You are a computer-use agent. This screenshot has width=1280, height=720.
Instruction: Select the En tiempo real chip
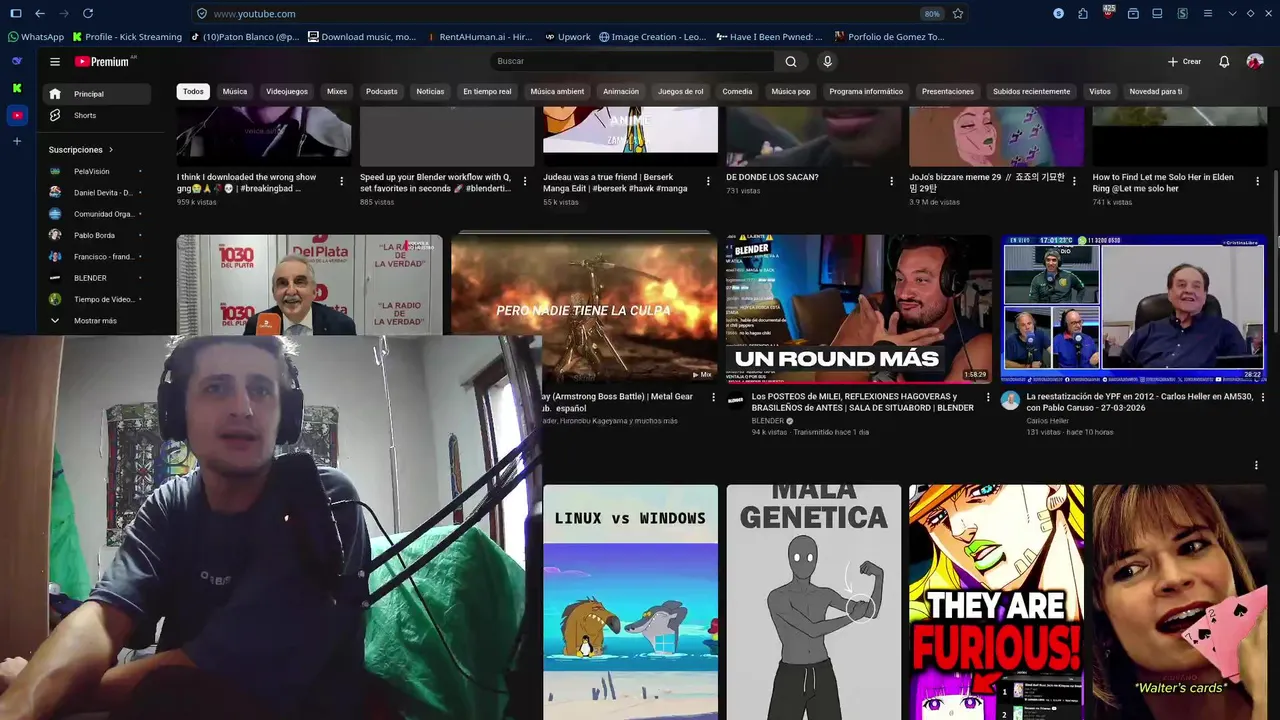coord(487,92)
